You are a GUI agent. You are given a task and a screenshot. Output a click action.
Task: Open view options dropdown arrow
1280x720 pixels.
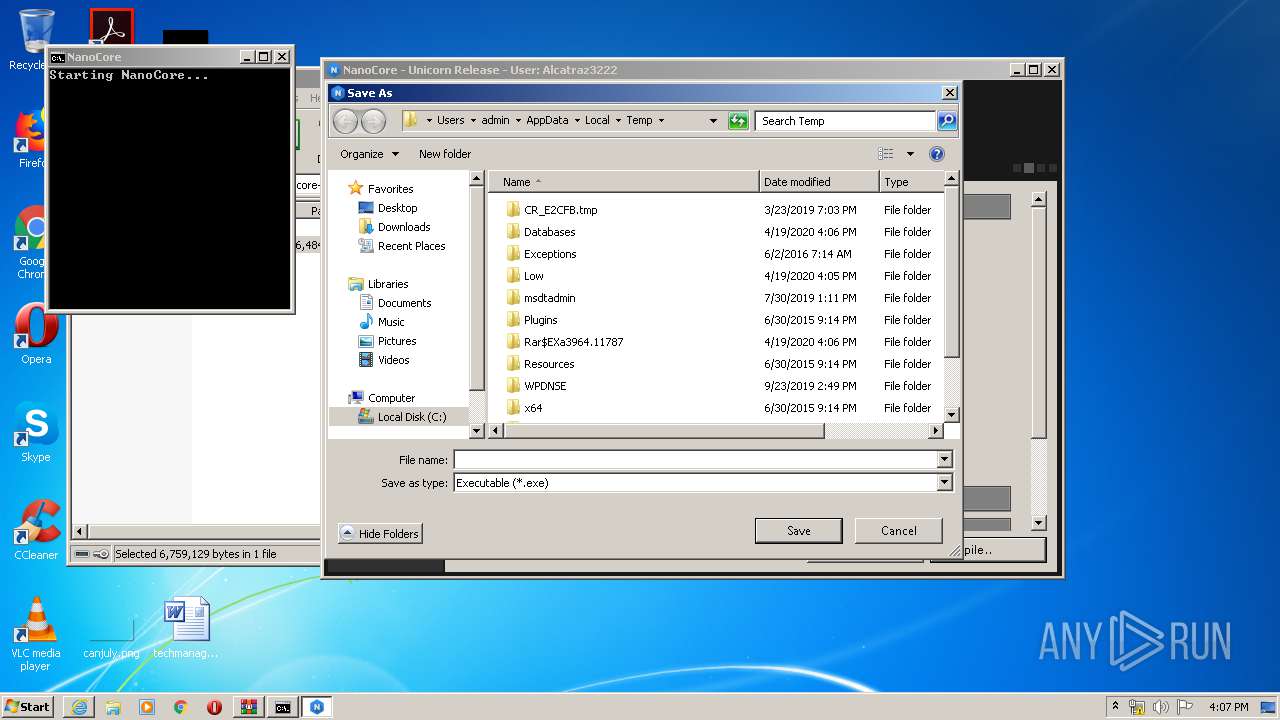[910, 154]
